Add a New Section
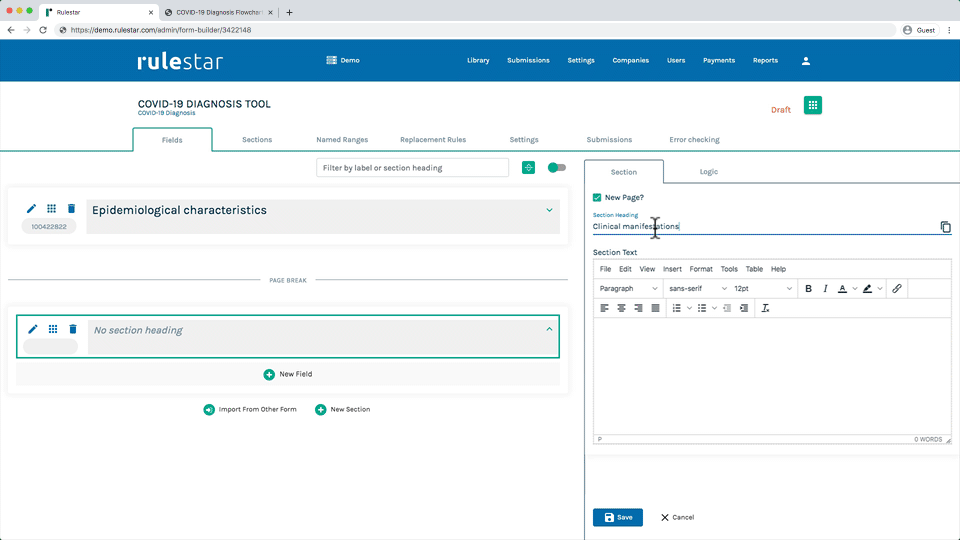This screenshot has width=960, height=540. click(342, 410)
